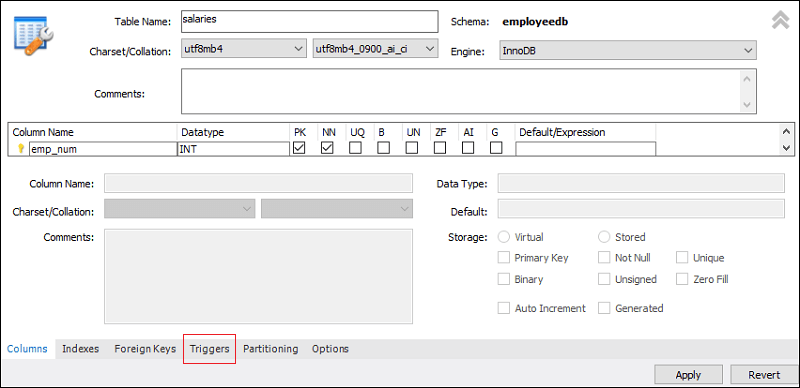This screenshot has width=800, height=388.
Task: Click the column grid scroll-down arrow
Action: (x=786, y=148)
